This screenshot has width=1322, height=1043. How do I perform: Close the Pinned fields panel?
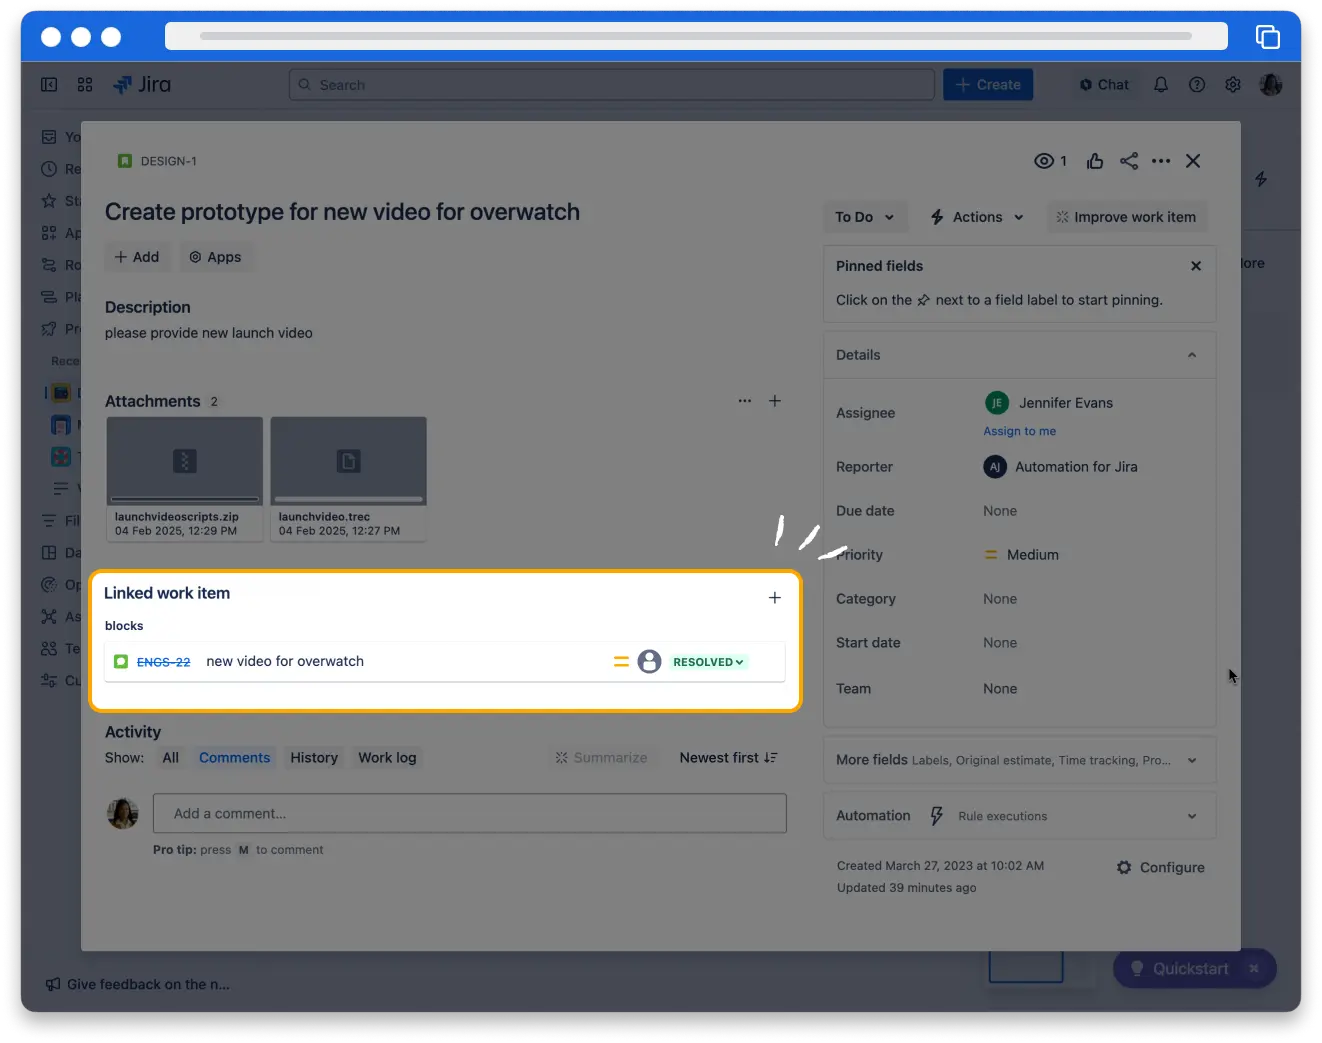[x=1196, y=266]
